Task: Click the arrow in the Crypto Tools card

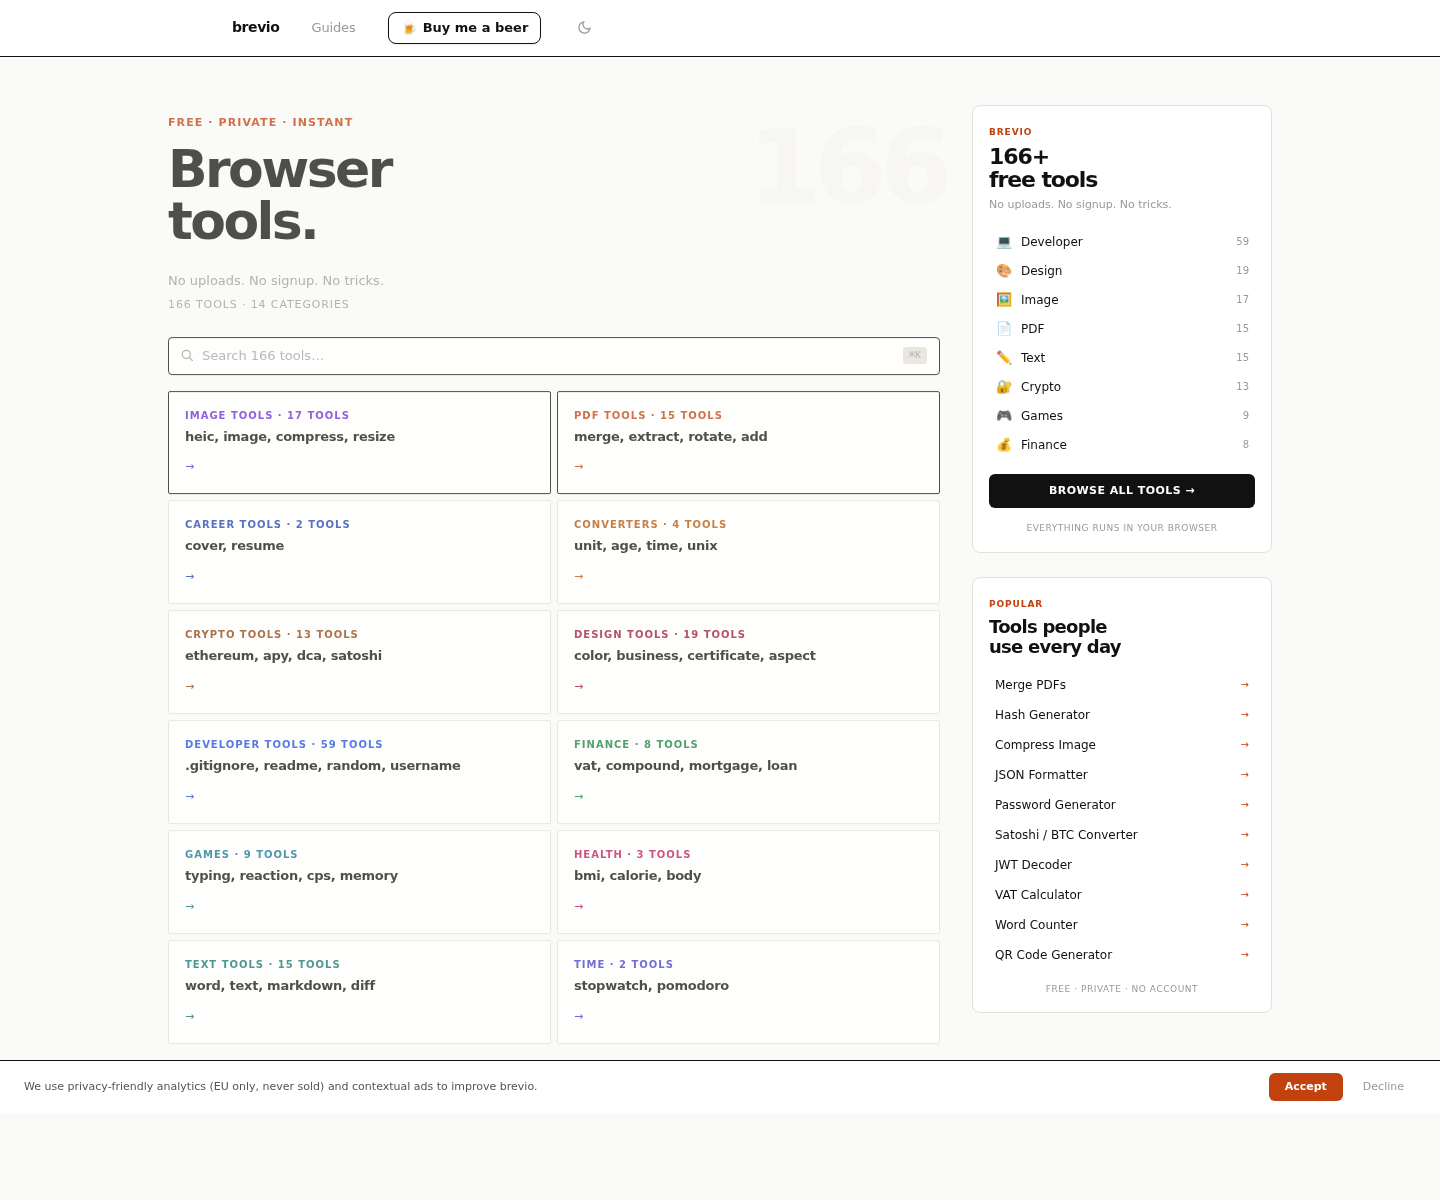Action: pyautogui.click(x=190, y=687)
